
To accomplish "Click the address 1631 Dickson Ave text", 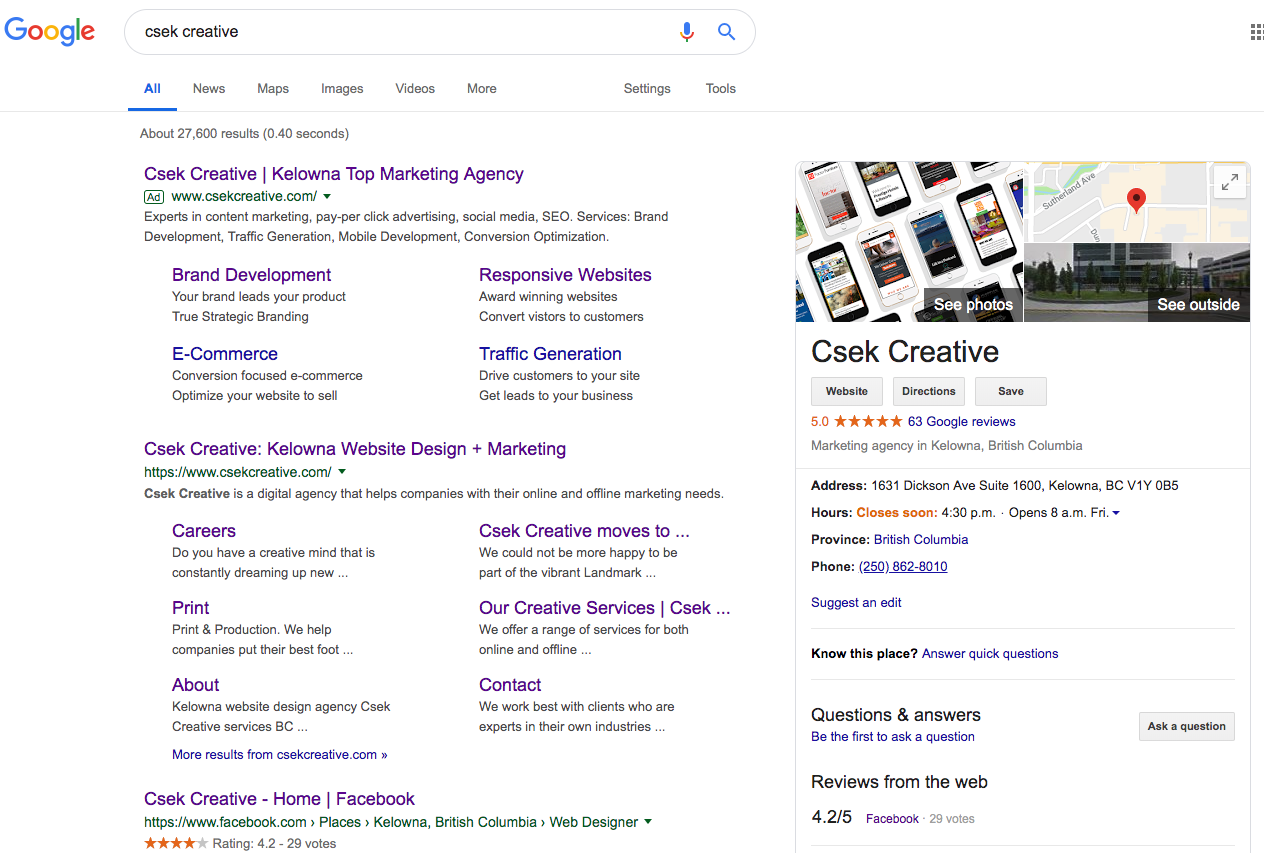I will 1025,486.
